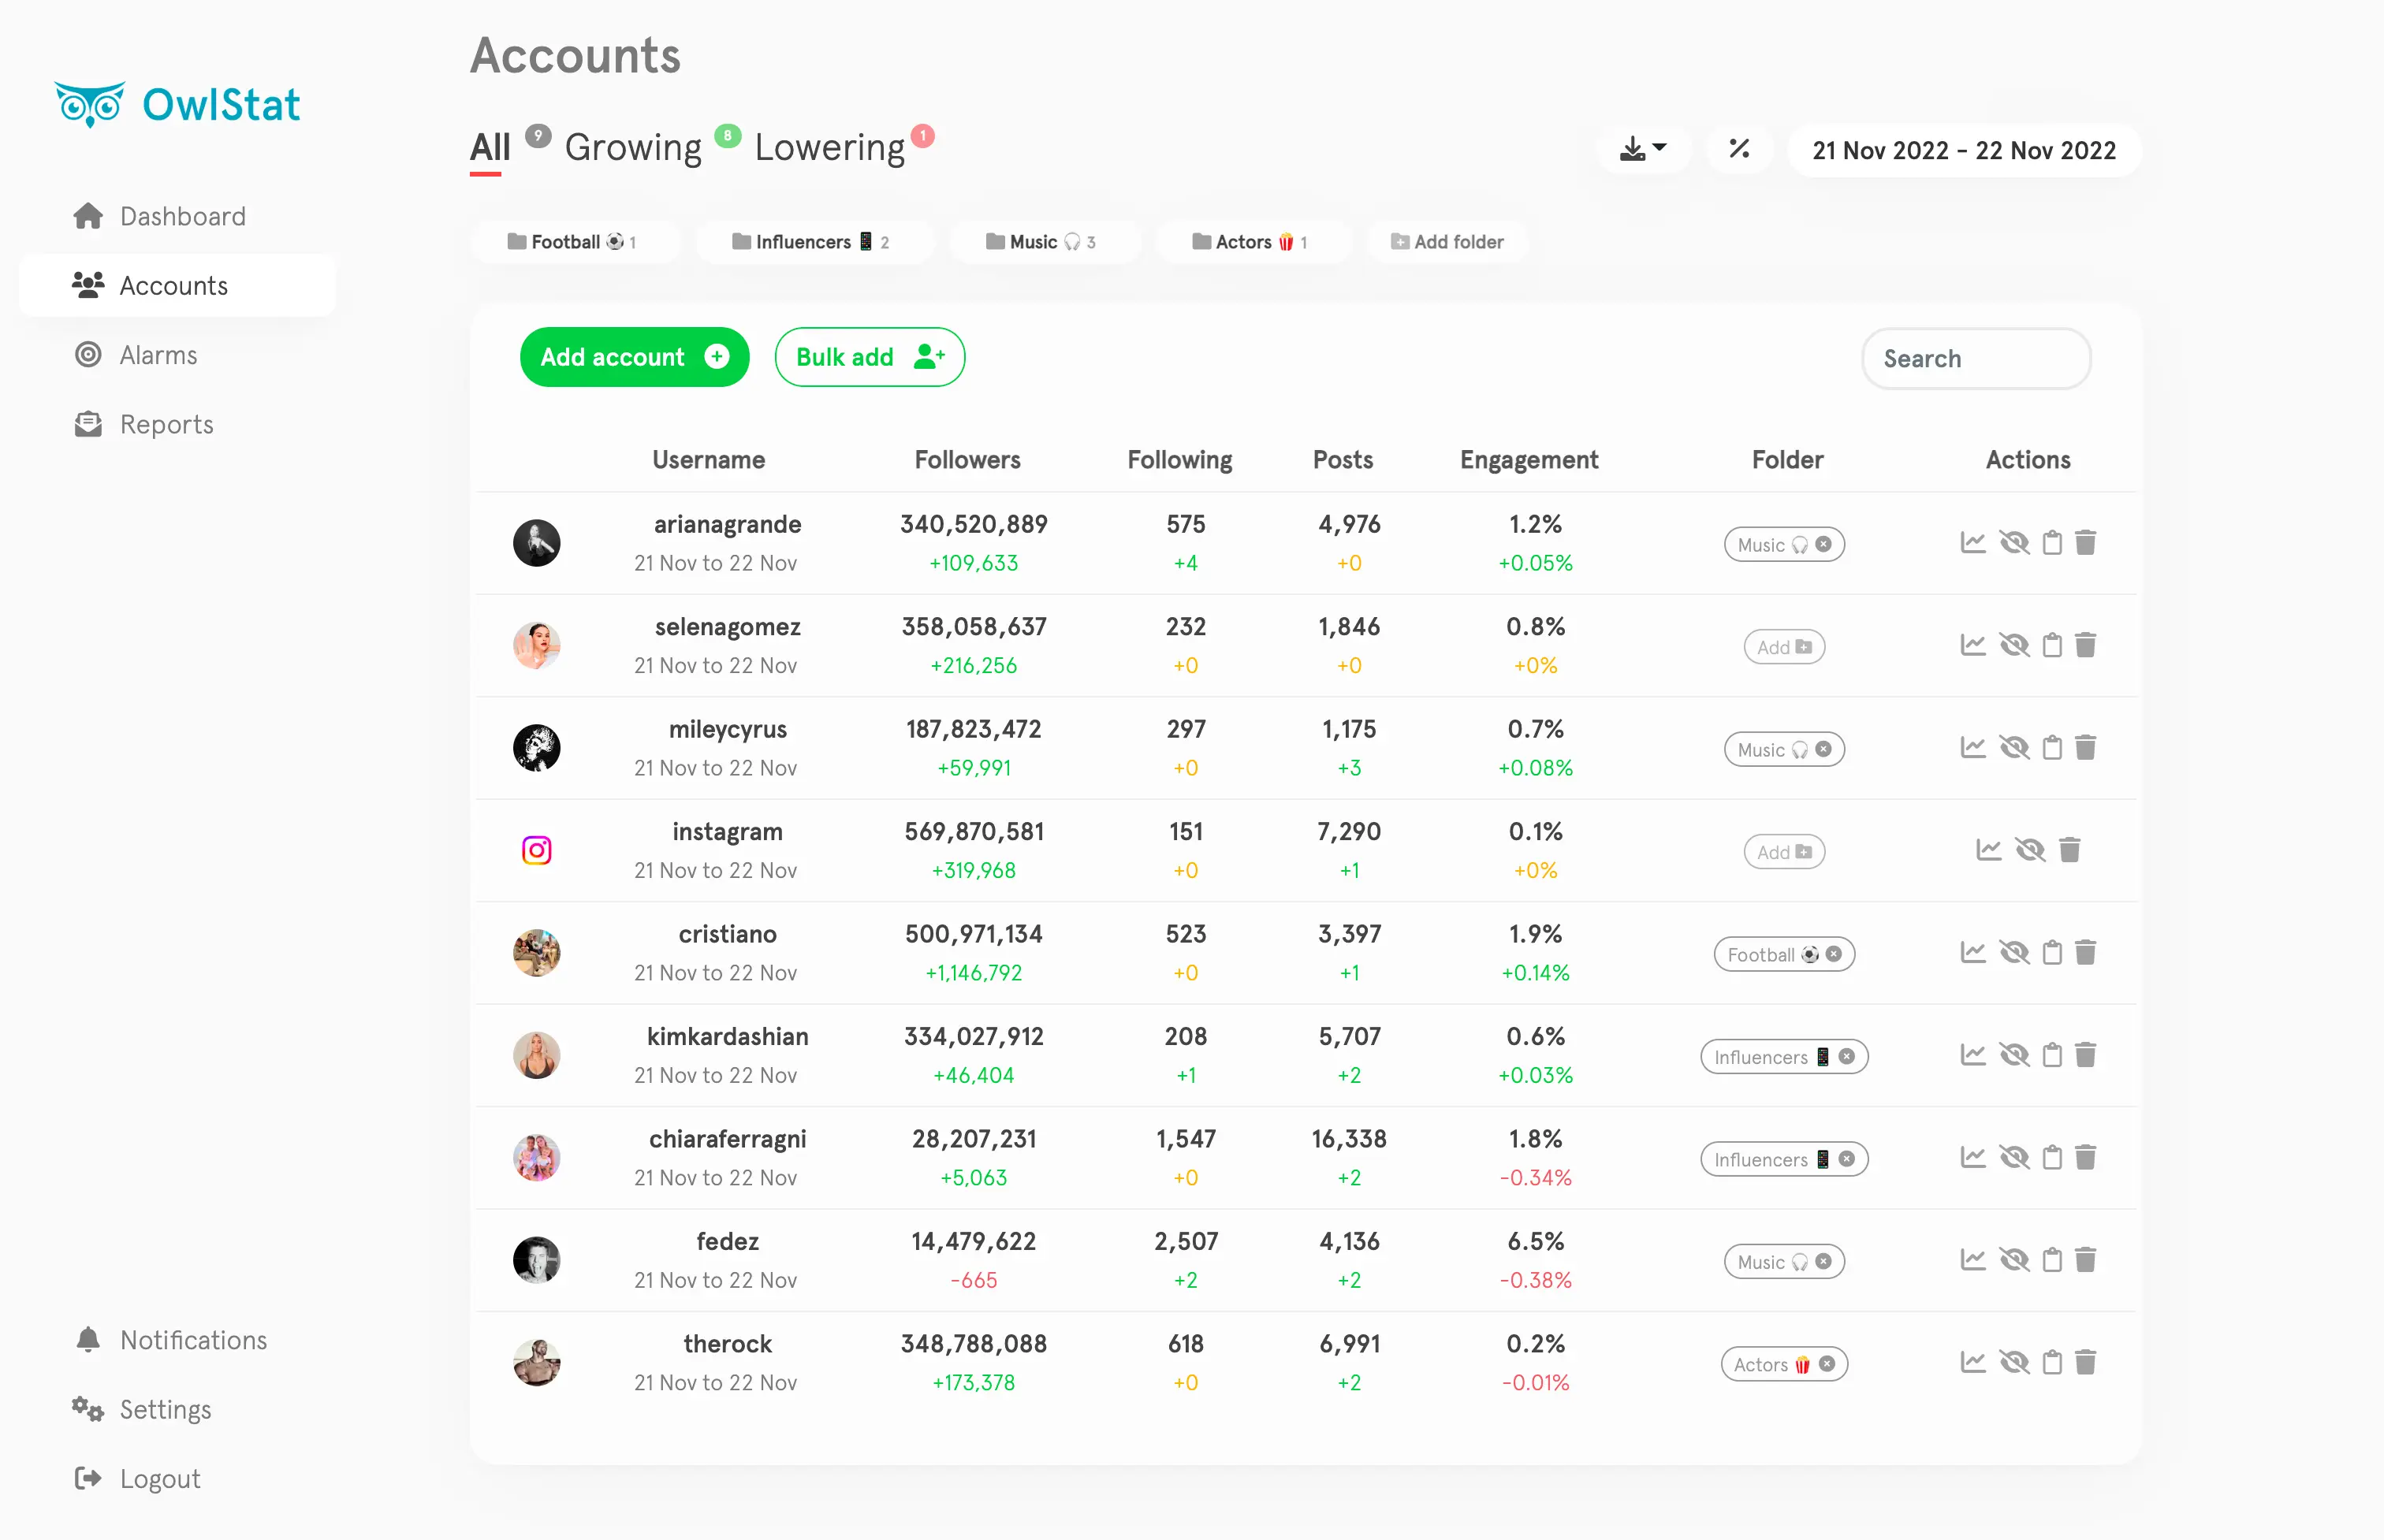Viewport: 2384px width, 1540px height.
Task: Remove Music folder tag from arianagrande
Action: pyautogui.click(x=1823, y=545)
